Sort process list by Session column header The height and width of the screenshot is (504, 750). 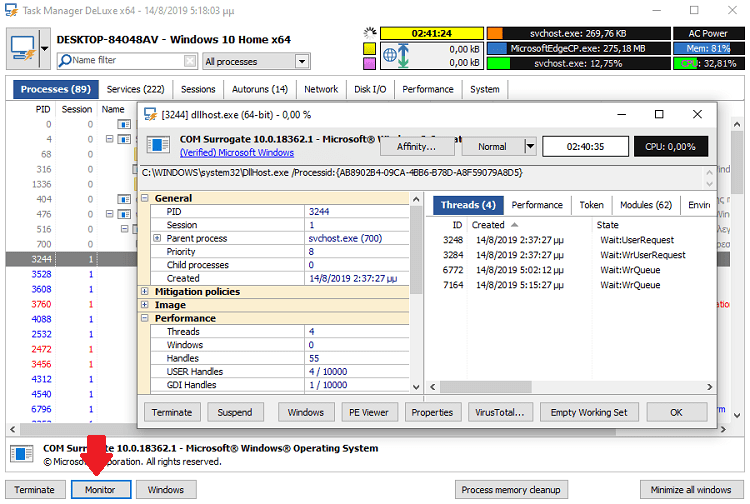pyautogui.click(x=77, y=110)
